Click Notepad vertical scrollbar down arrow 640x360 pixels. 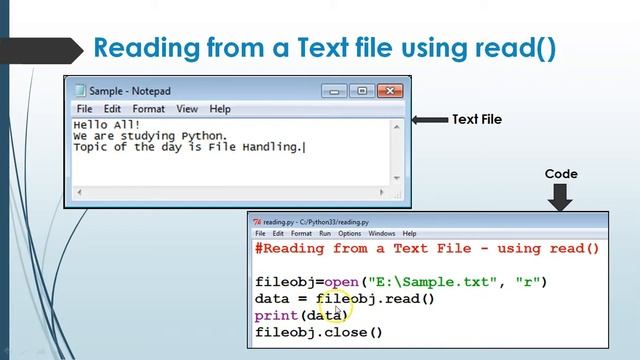[396, 178]
